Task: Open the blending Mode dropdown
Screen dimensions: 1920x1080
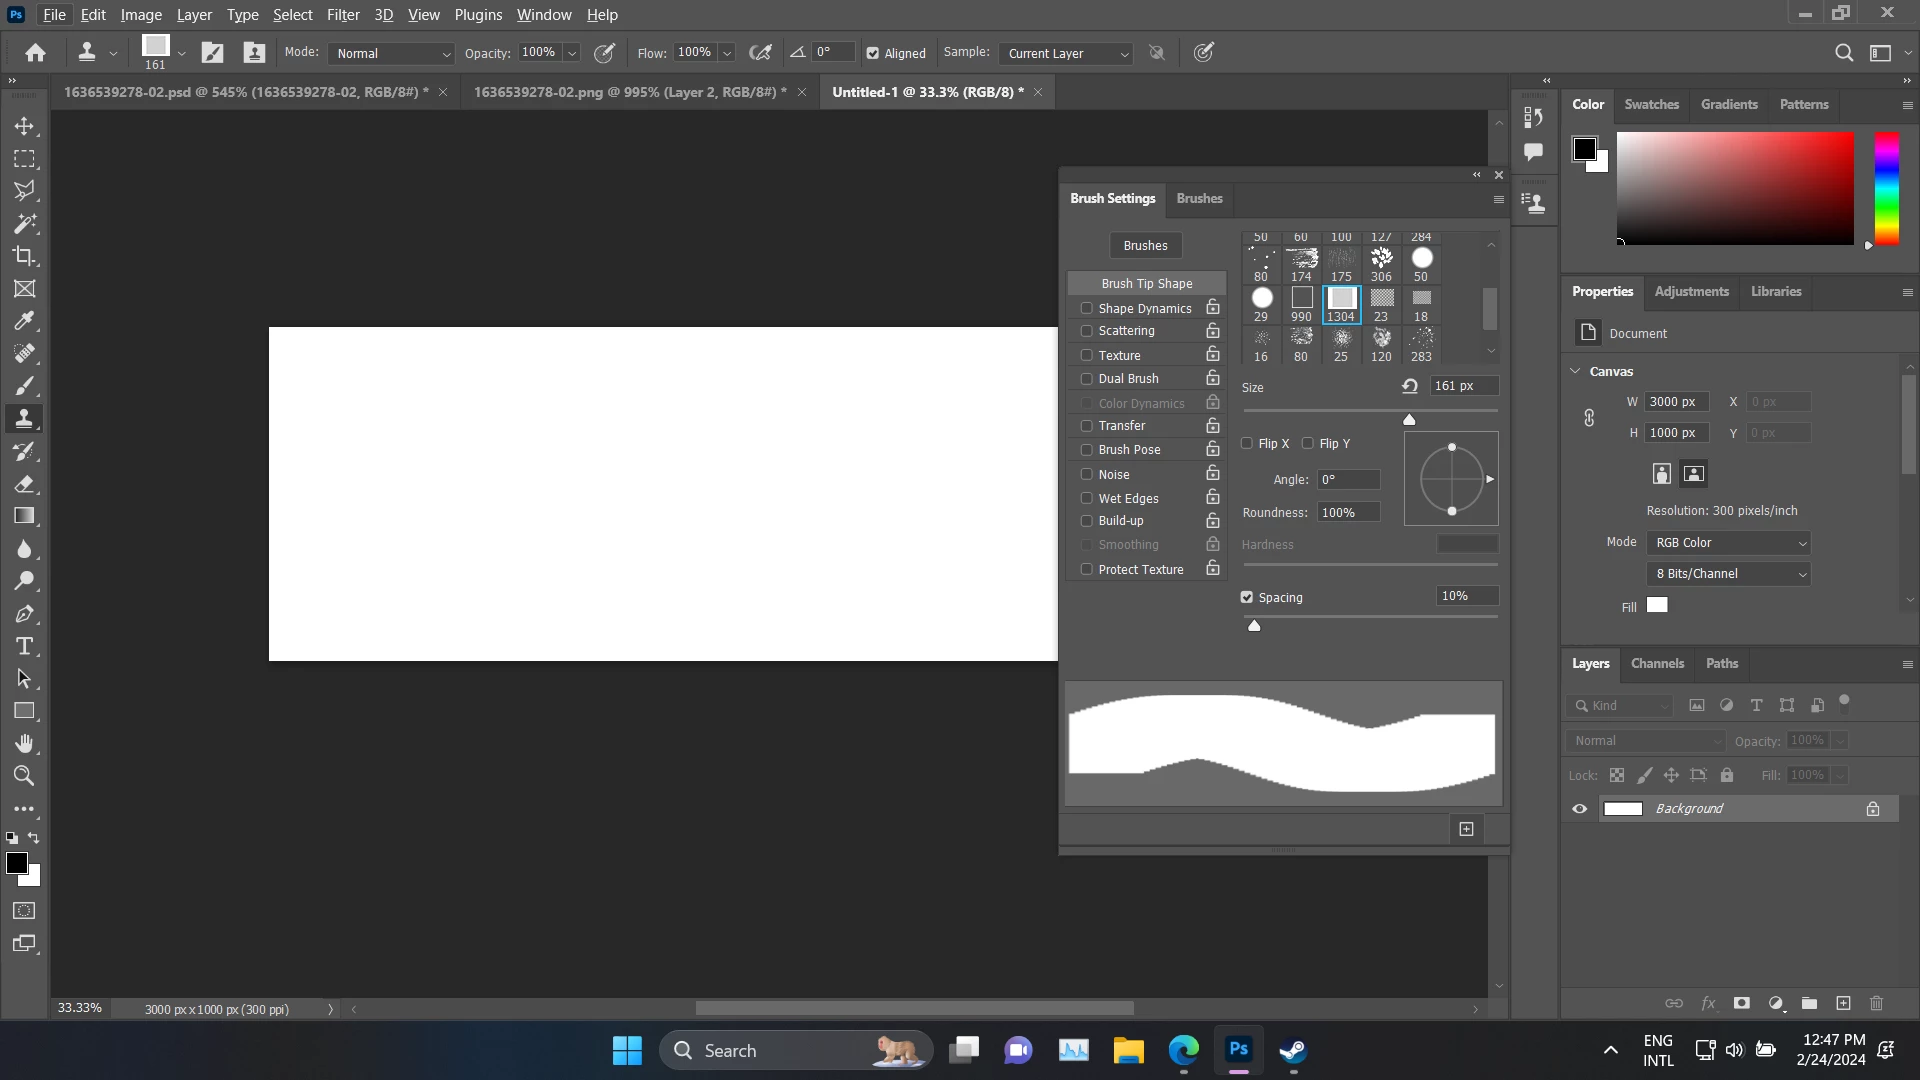Action: tap(392, 54)
